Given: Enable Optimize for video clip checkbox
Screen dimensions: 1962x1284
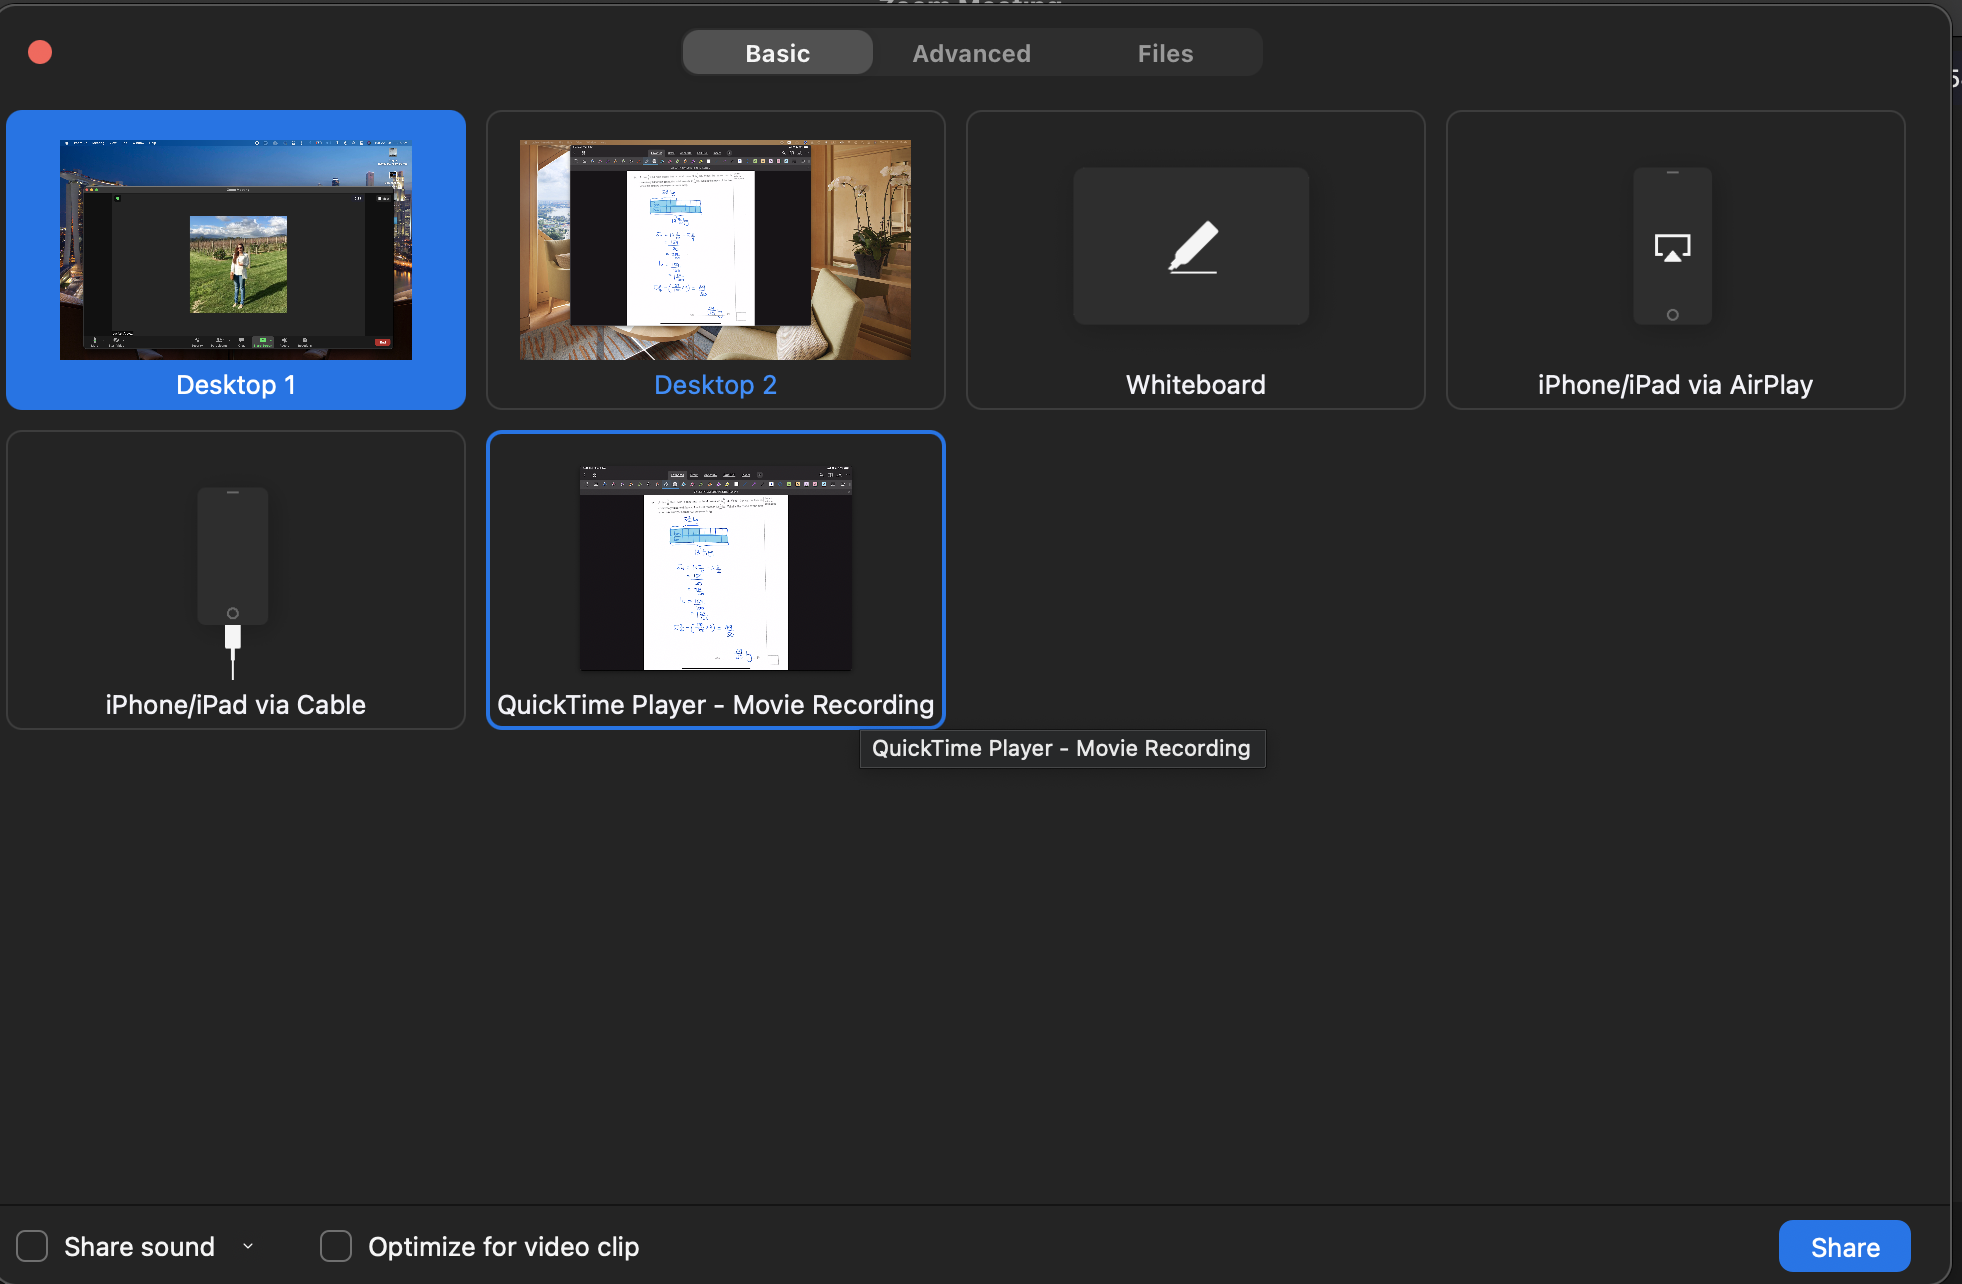Looking at the screenshot, I should pyautogui.click(x=336, y=1246).
